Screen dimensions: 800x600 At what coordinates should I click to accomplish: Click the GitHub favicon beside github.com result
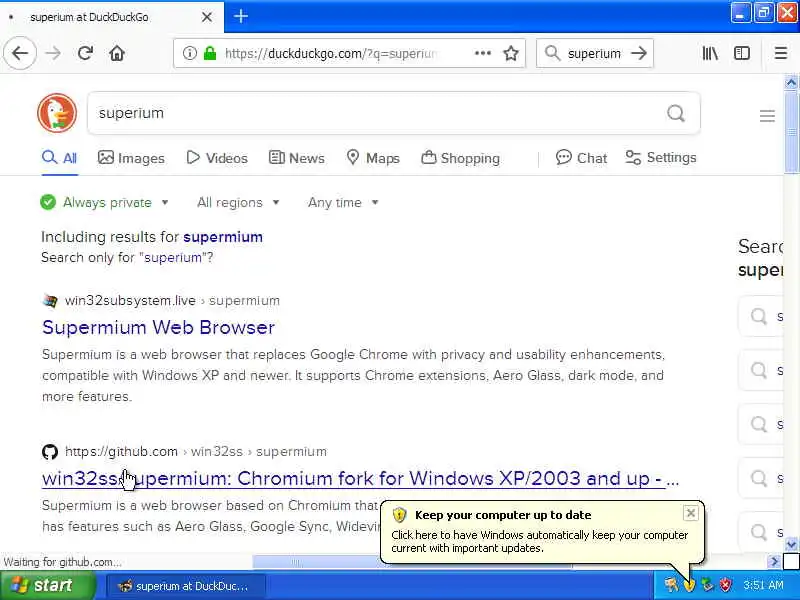[49, 452]
